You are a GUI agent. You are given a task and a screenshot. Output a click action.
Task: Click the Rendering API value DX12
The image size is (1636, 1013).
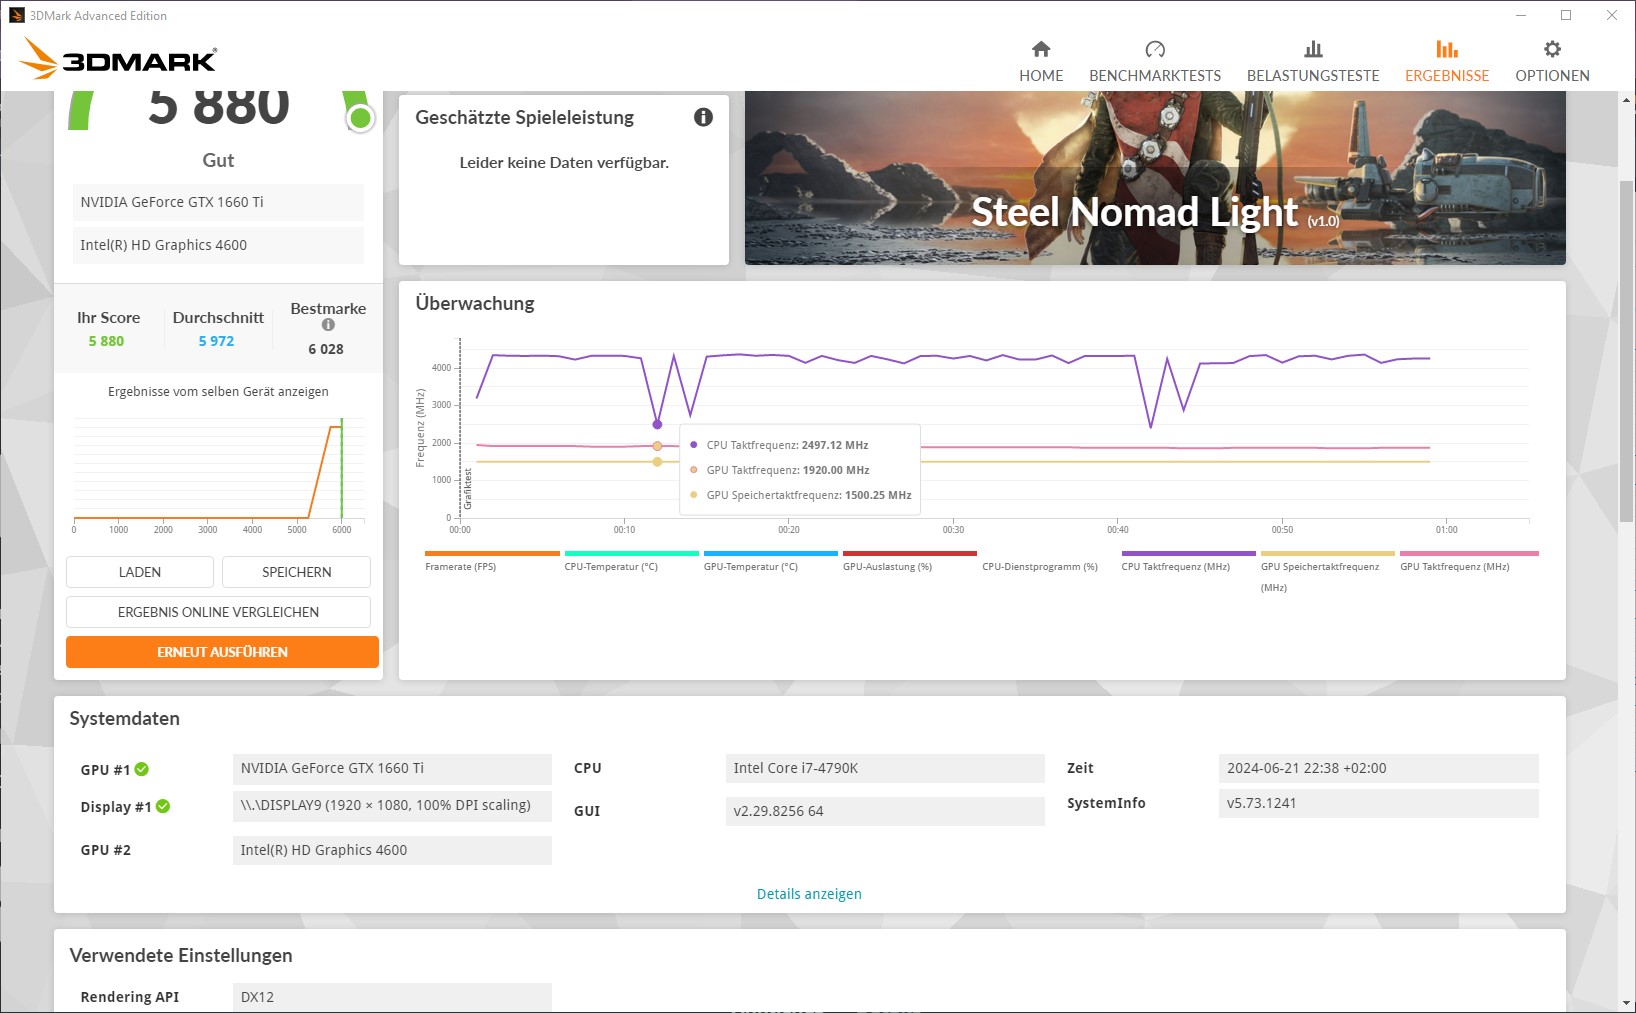pyautogui.click(x=392, y=997)
